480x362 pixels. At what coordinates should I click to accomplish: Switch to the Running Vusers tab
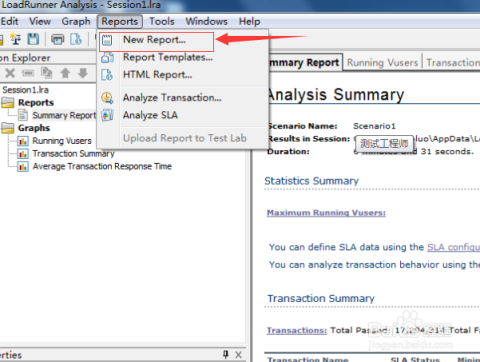tap(382, 62)
